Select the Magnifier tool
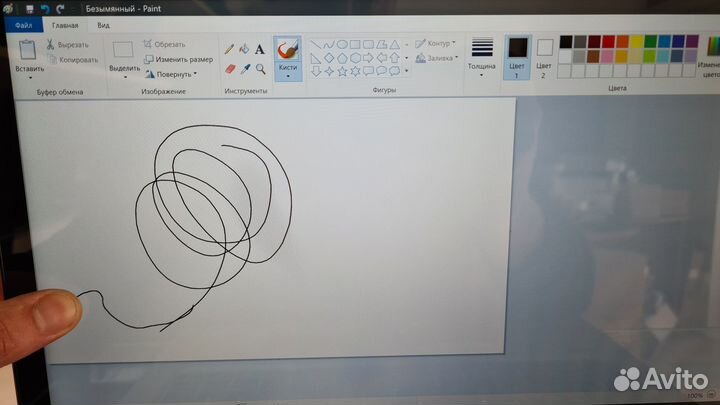Viewport: 720px width, 405px height. (260, 69)
